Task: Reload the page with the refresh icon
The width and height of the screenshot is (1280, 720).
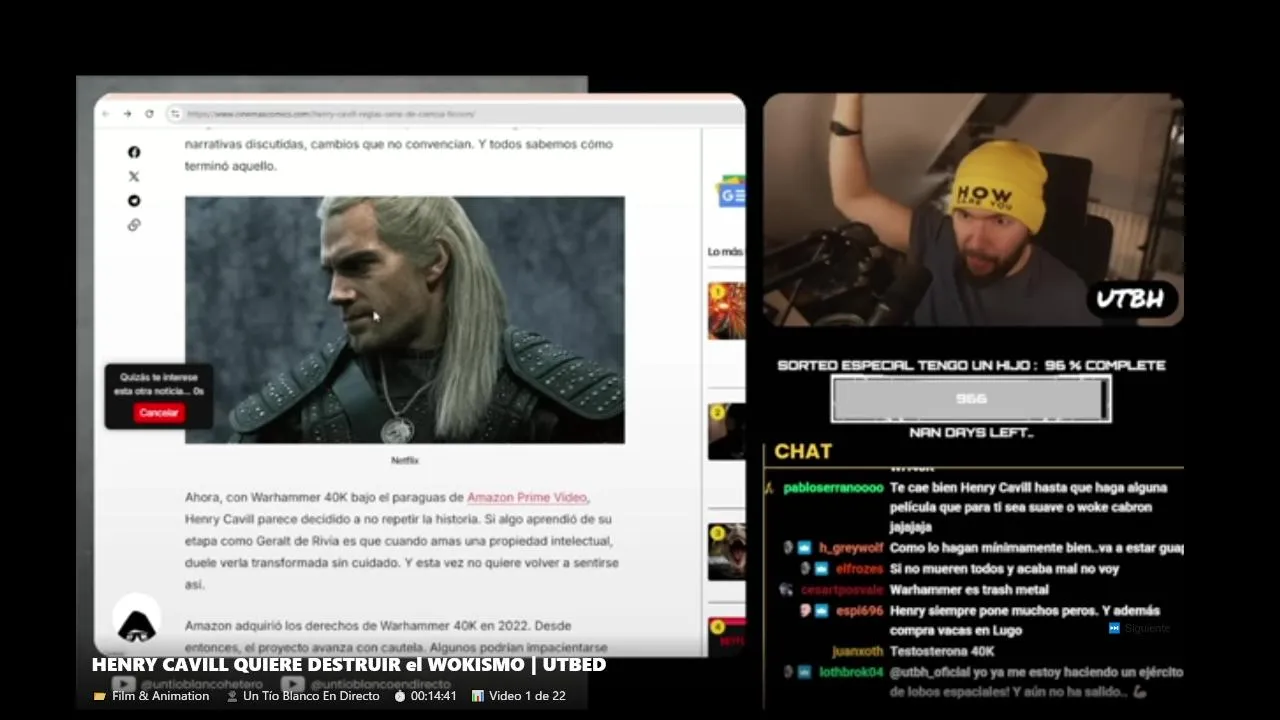Action: tap(149, 114)
